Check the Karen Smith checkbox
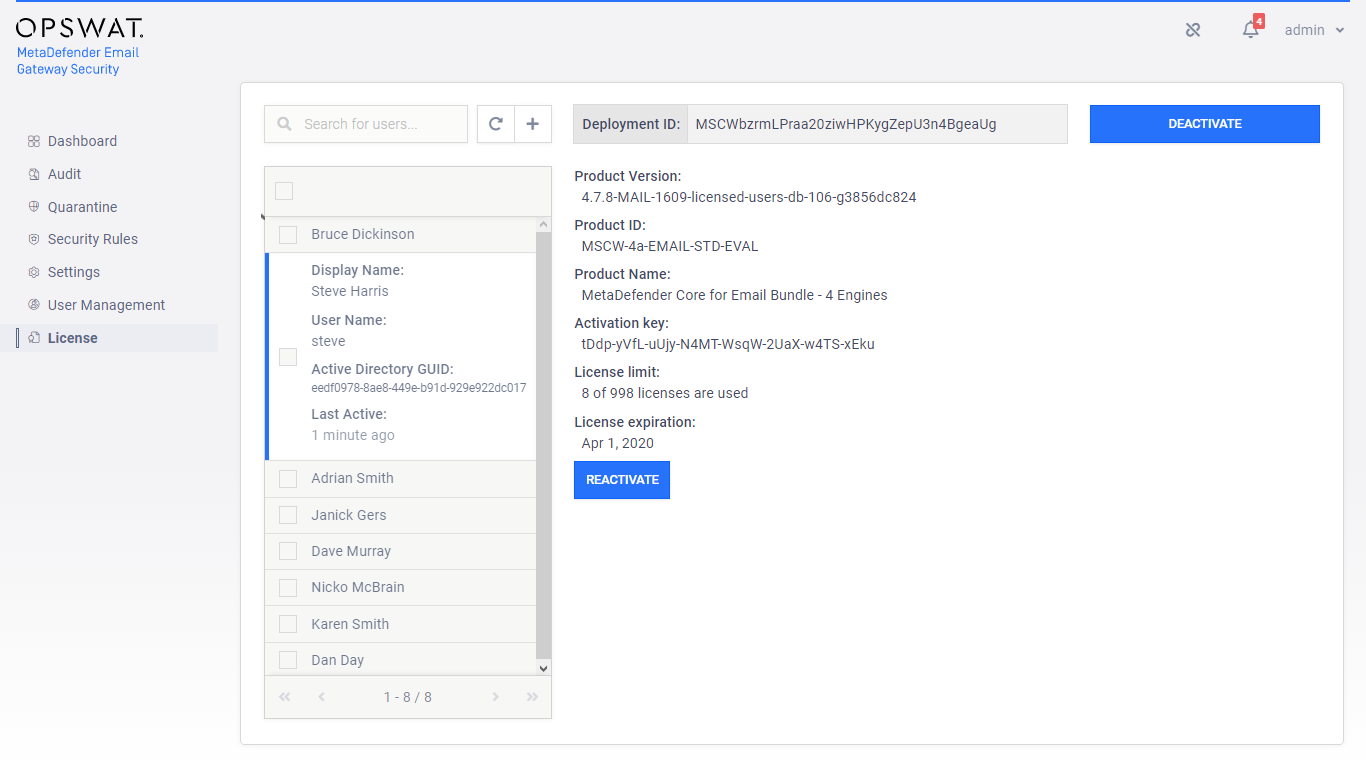Screen dimensions: 1366x768 coord(288,624)
